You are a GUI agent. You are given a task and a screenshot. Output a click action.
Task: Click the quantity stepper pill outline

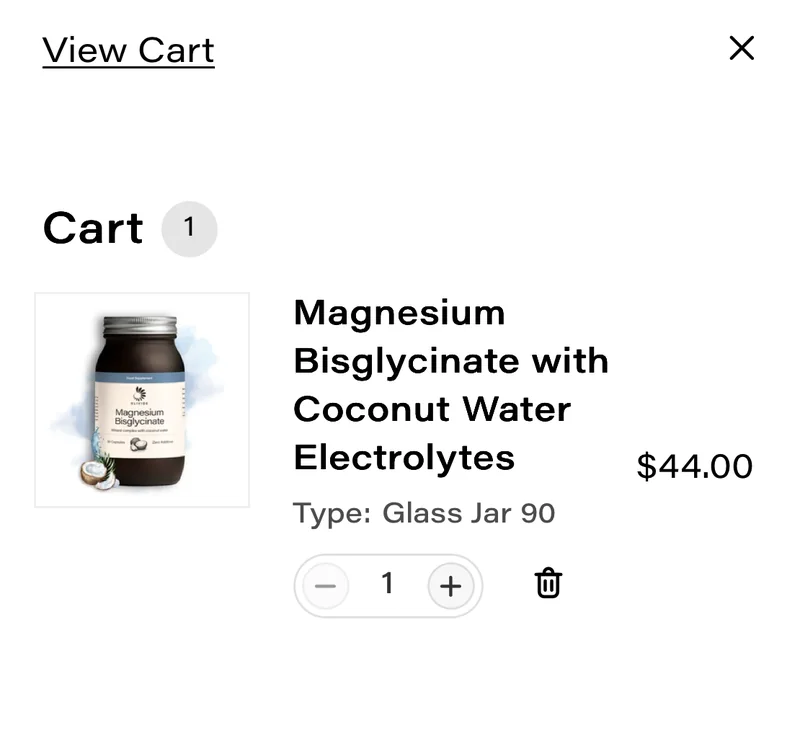coord(388,586)
